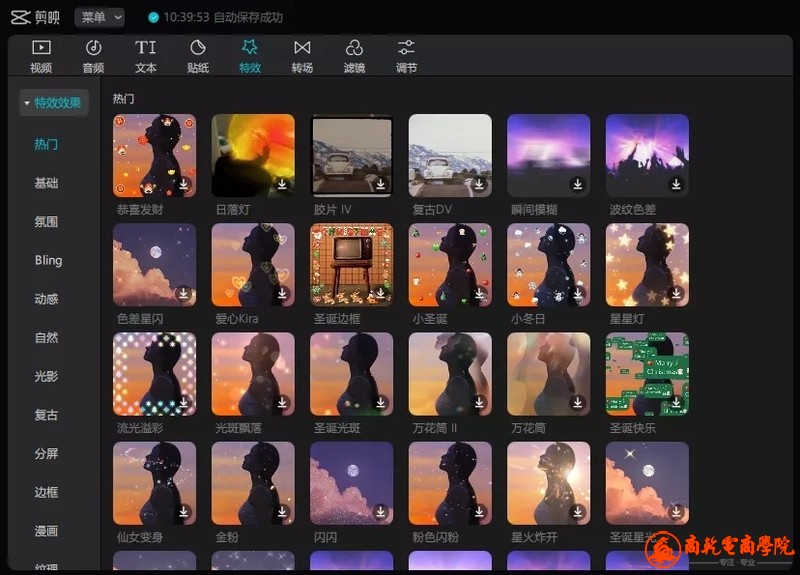Preview the 瞬间模糊 effect thumbnail
This screenshot has width=800, height=575.
click(548, 156)
